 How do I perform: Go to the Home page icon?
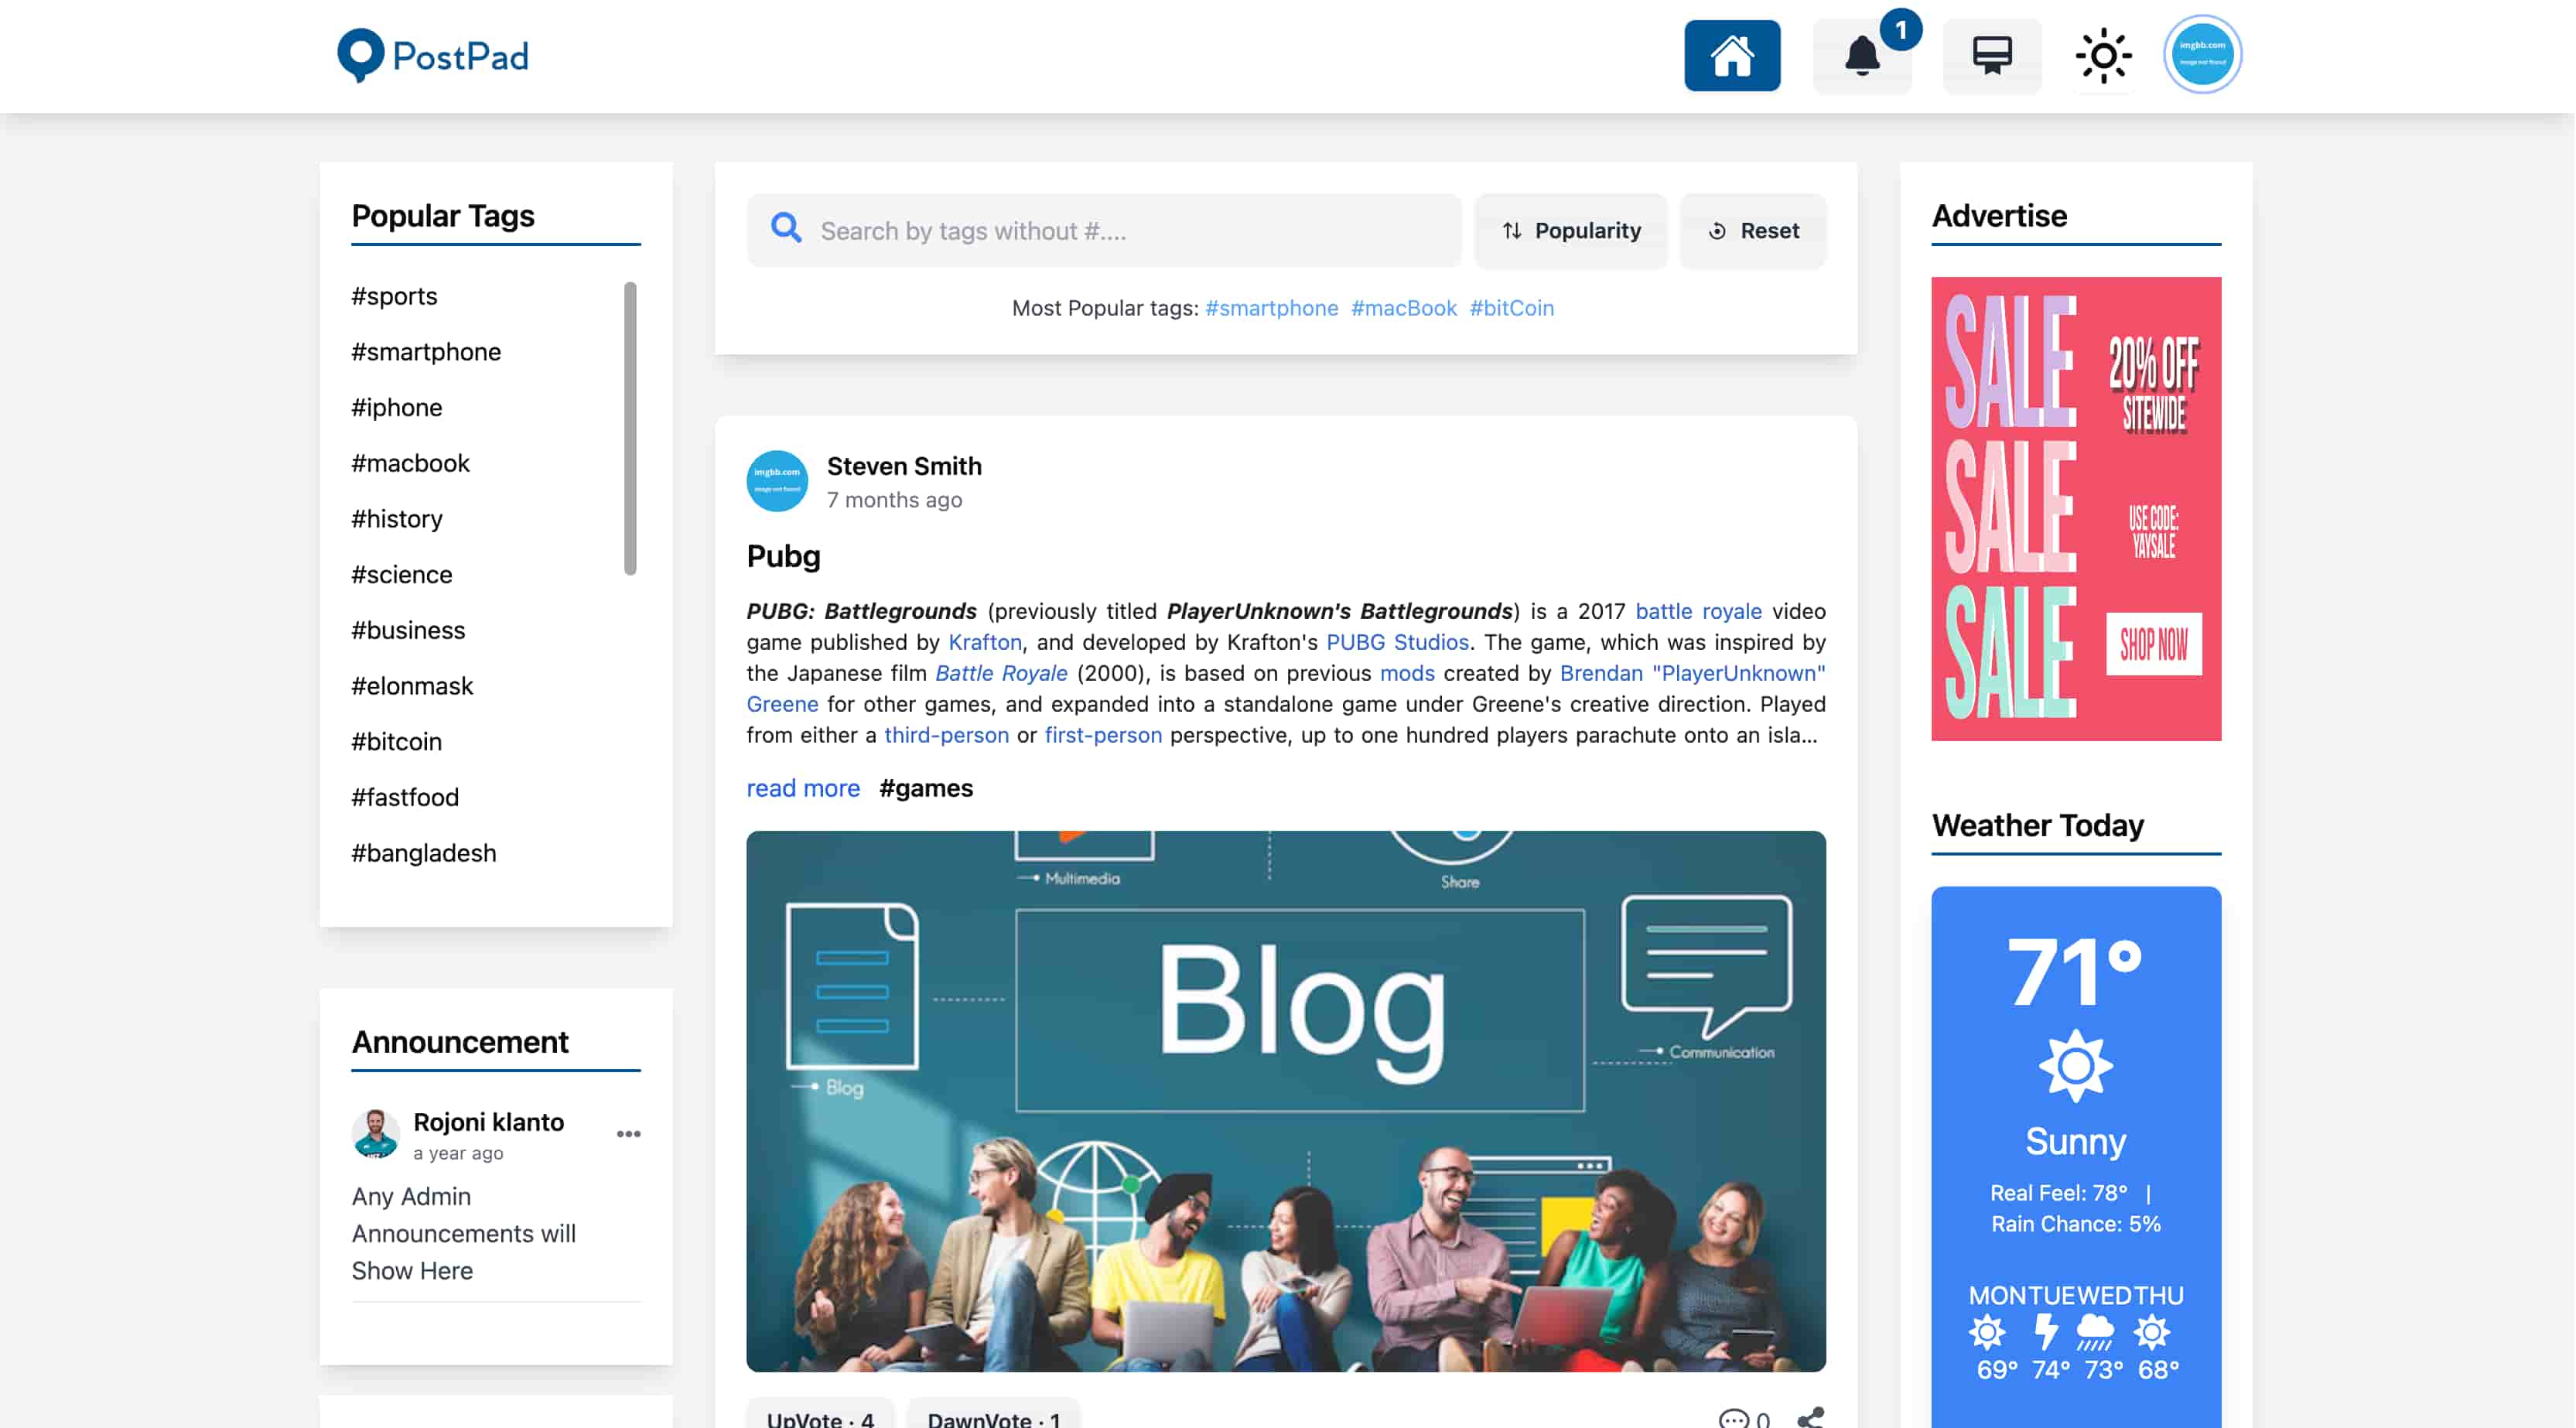point(1732,55)
